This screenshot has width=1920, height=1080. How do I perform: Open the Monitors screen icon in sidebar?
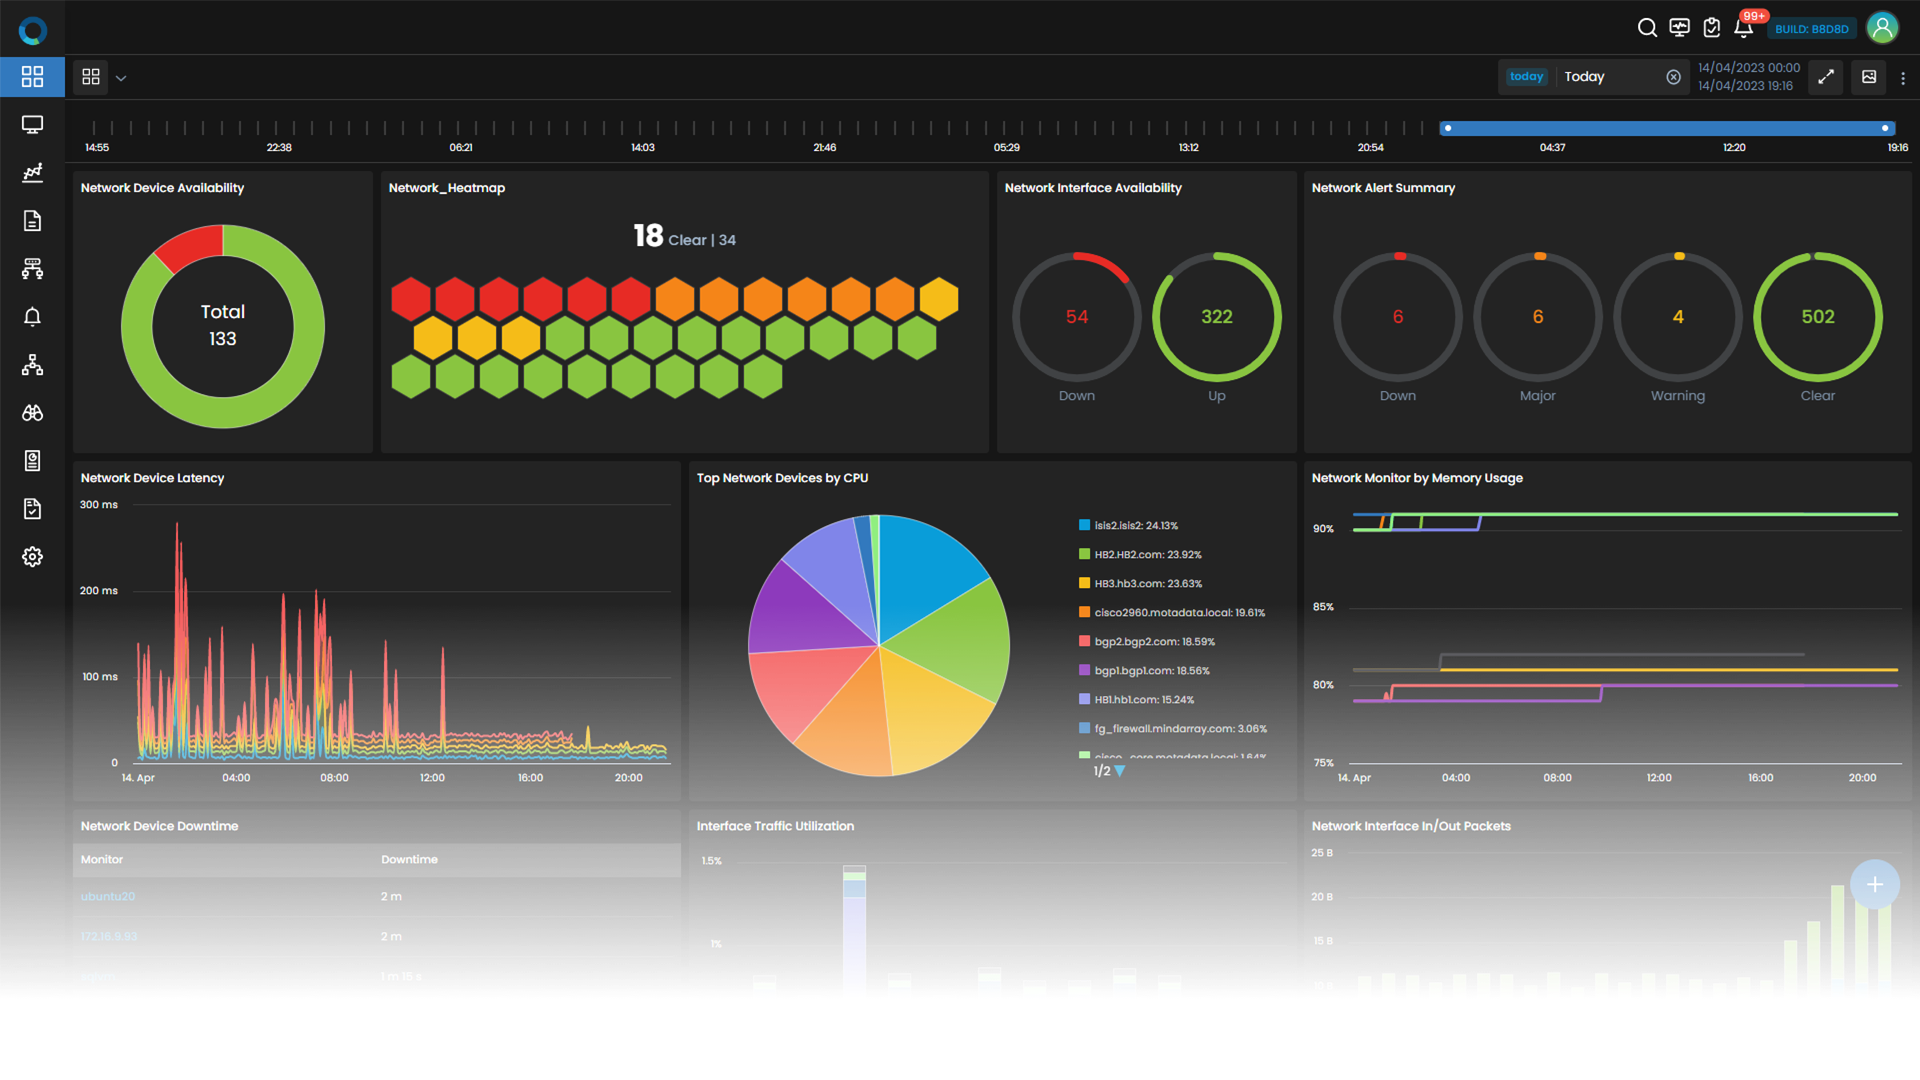32,125
